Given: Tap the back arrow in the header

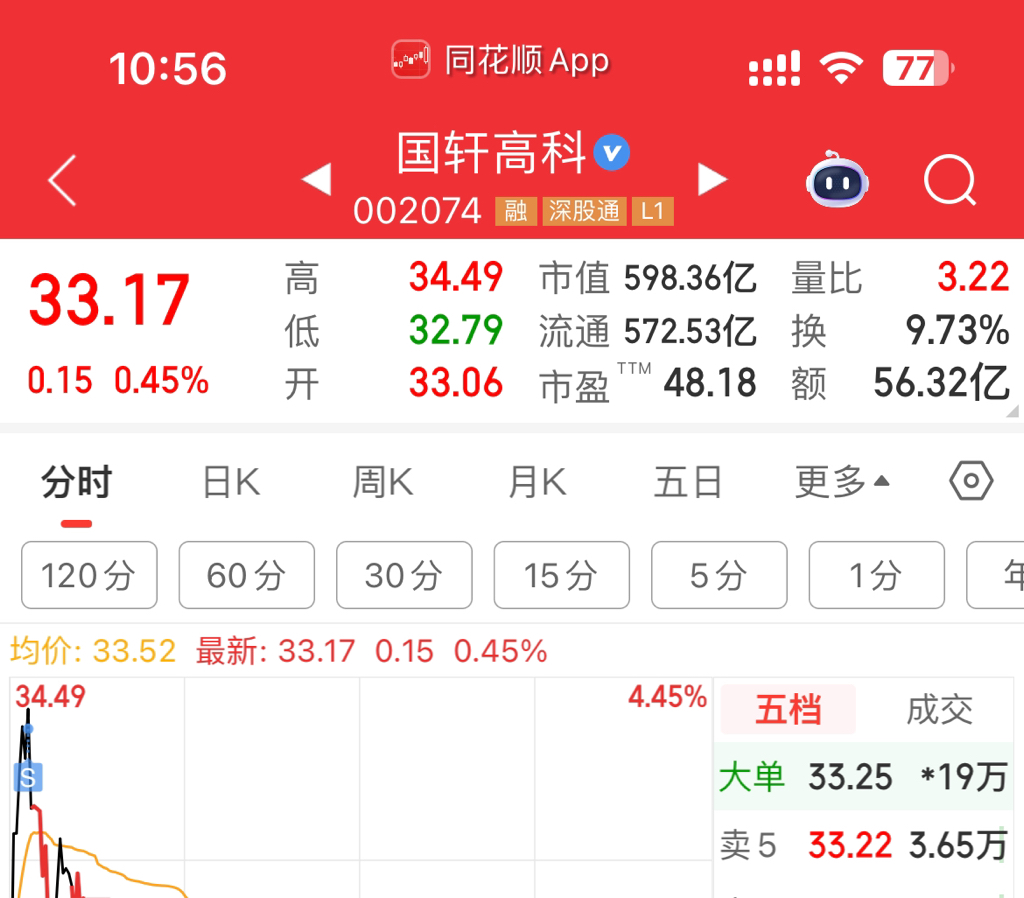Looking at the screenshot, I should pos(63,180).
